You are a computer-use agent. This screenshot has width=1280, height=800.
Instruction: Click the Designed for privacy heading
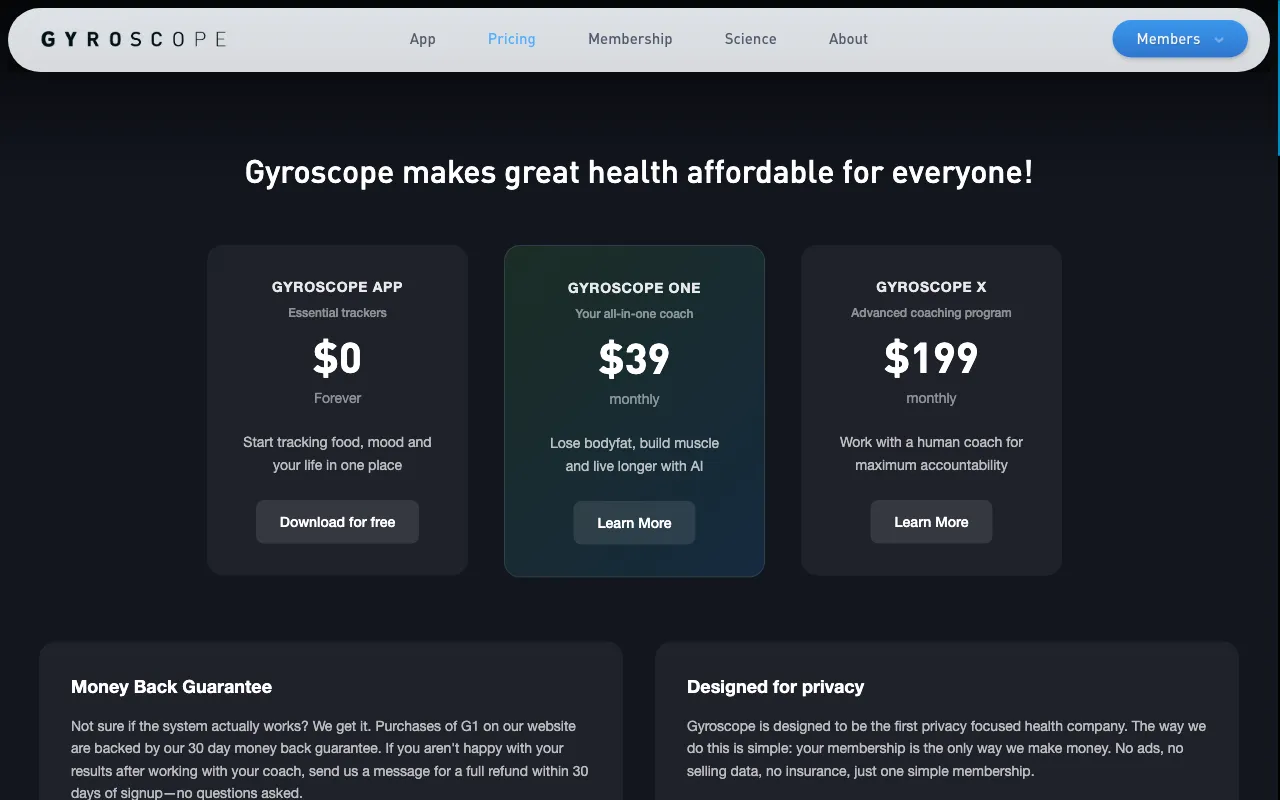tap(775, 687)
